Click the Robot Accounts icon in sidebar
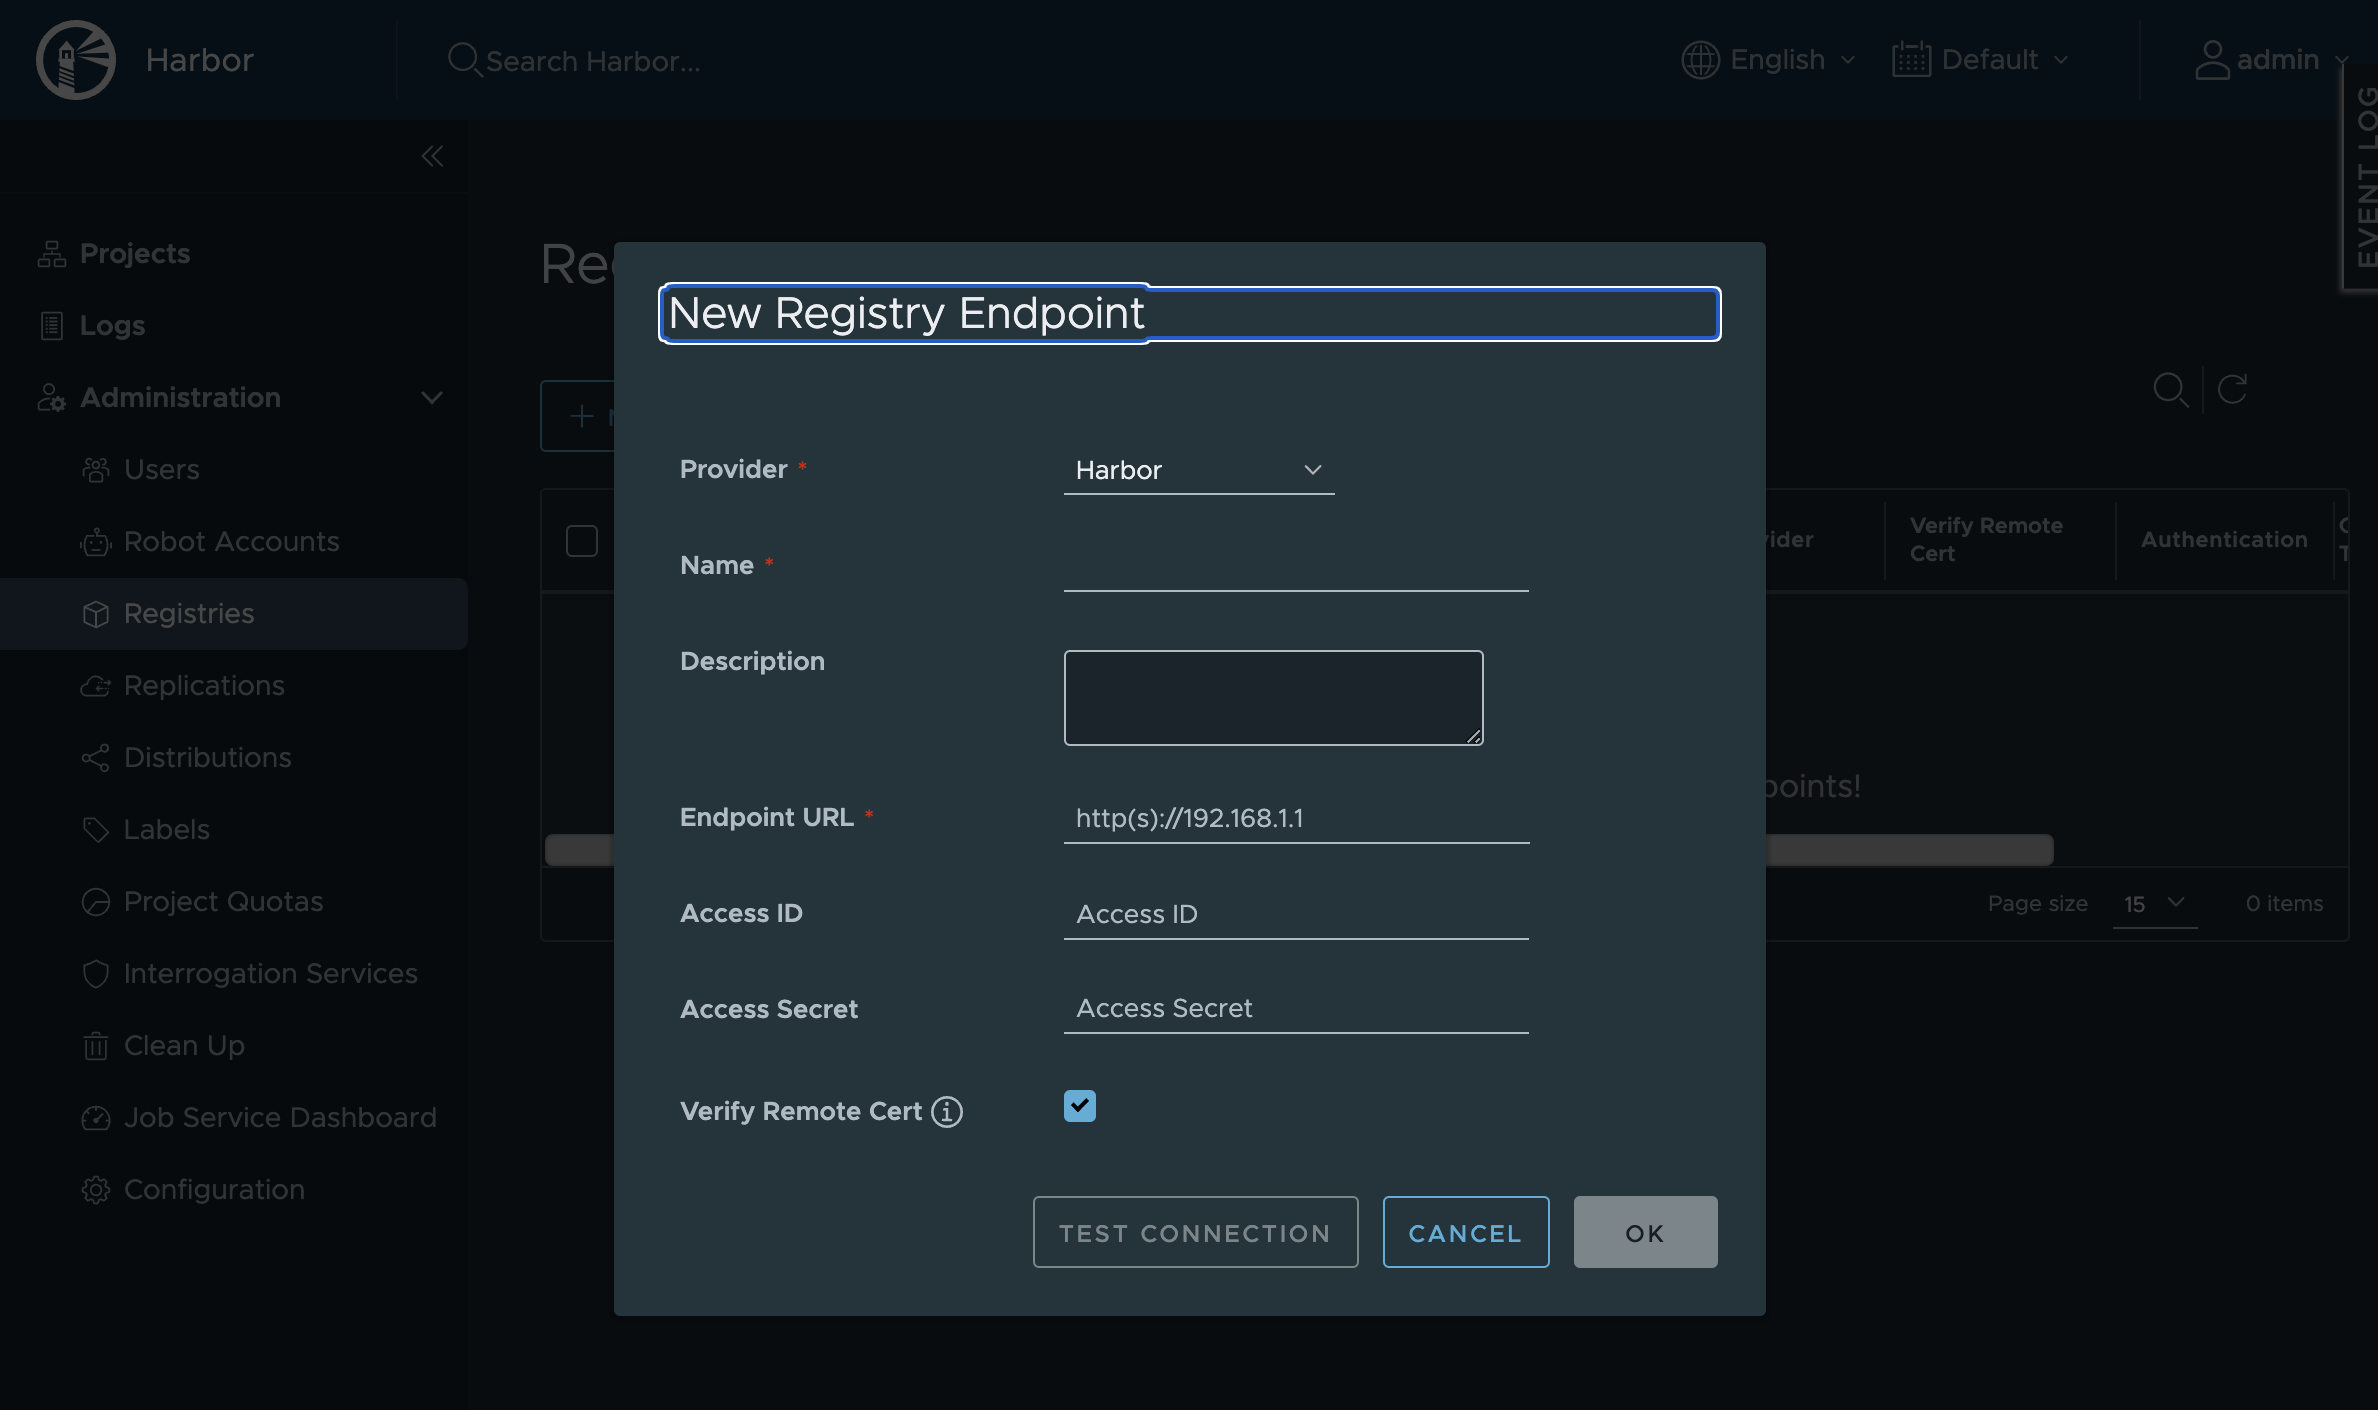The image size is (2378, 1410). (95, 542)
